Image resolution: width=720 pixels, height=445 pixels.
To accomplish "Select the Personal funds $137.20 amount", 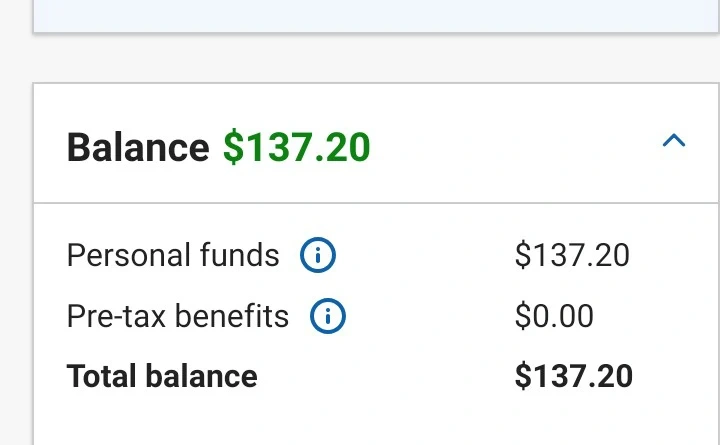I will pos(572,256).
